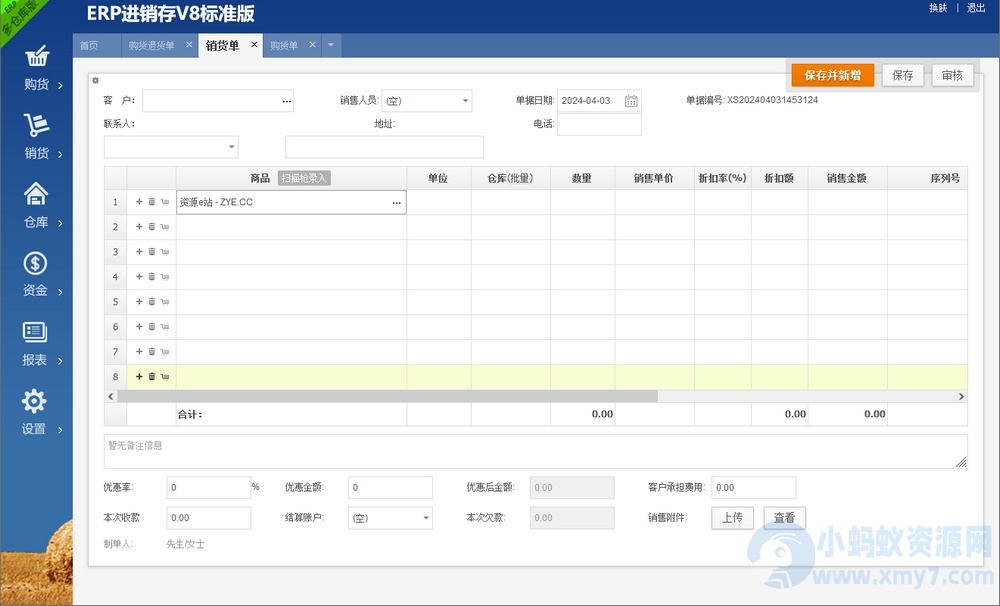Expand the 设置 sidebar submenu arrow
The image size is (1000, 606).
60,430
